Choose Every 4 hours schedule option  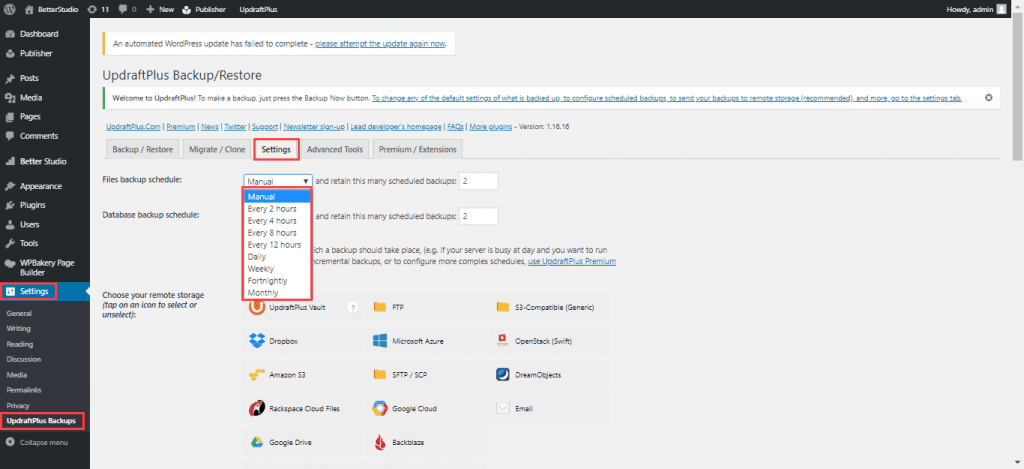[272, 221]
